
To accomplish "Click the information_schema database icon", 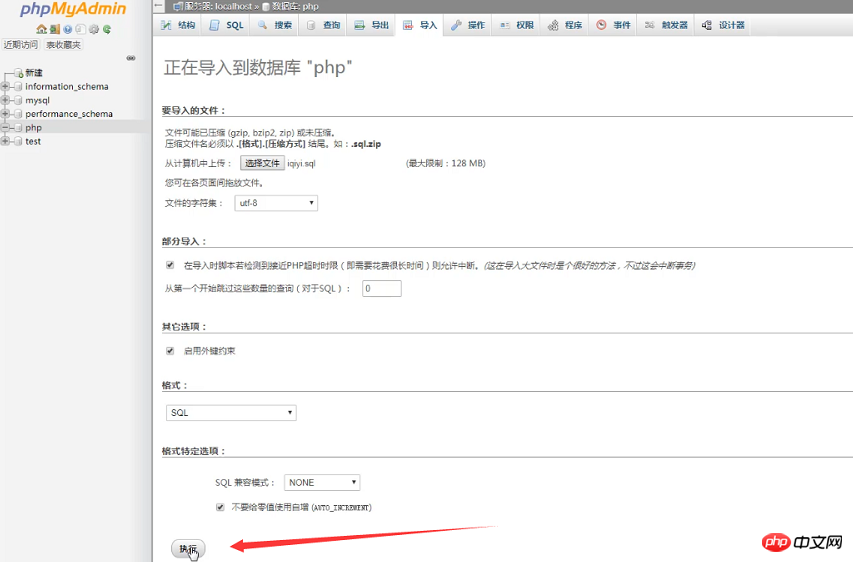I will (18, 87).
